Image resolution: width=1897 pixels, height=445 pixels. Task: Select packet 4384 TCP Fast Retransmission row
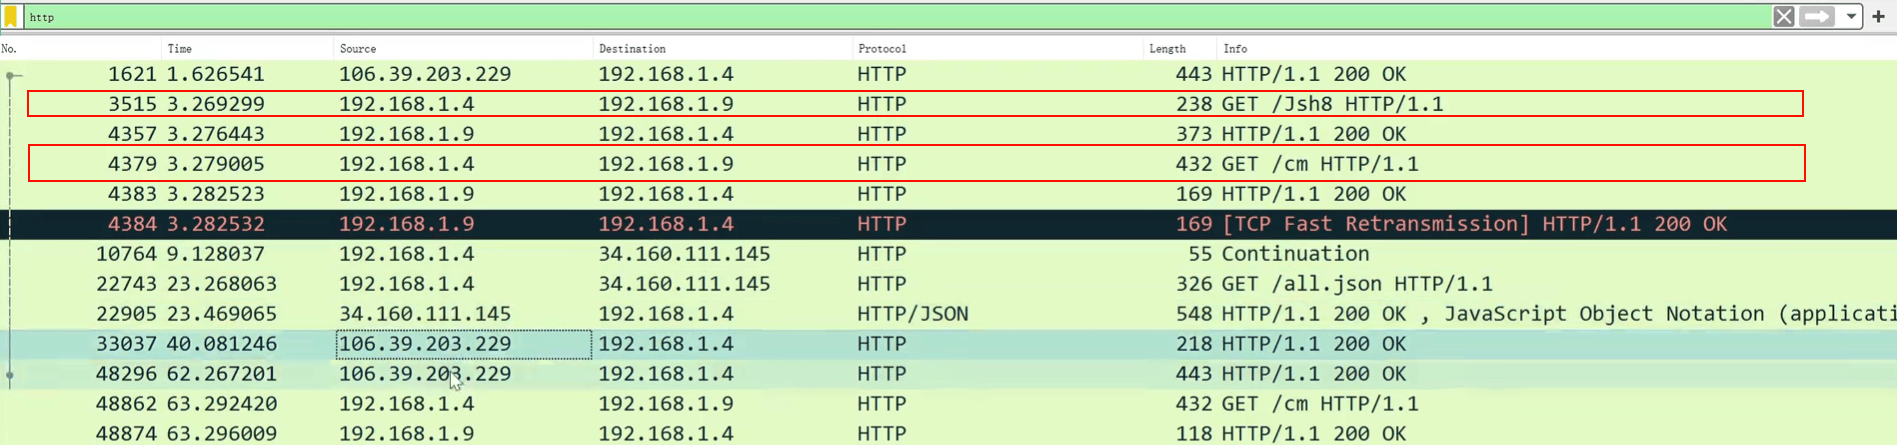(x=948, y=224)
